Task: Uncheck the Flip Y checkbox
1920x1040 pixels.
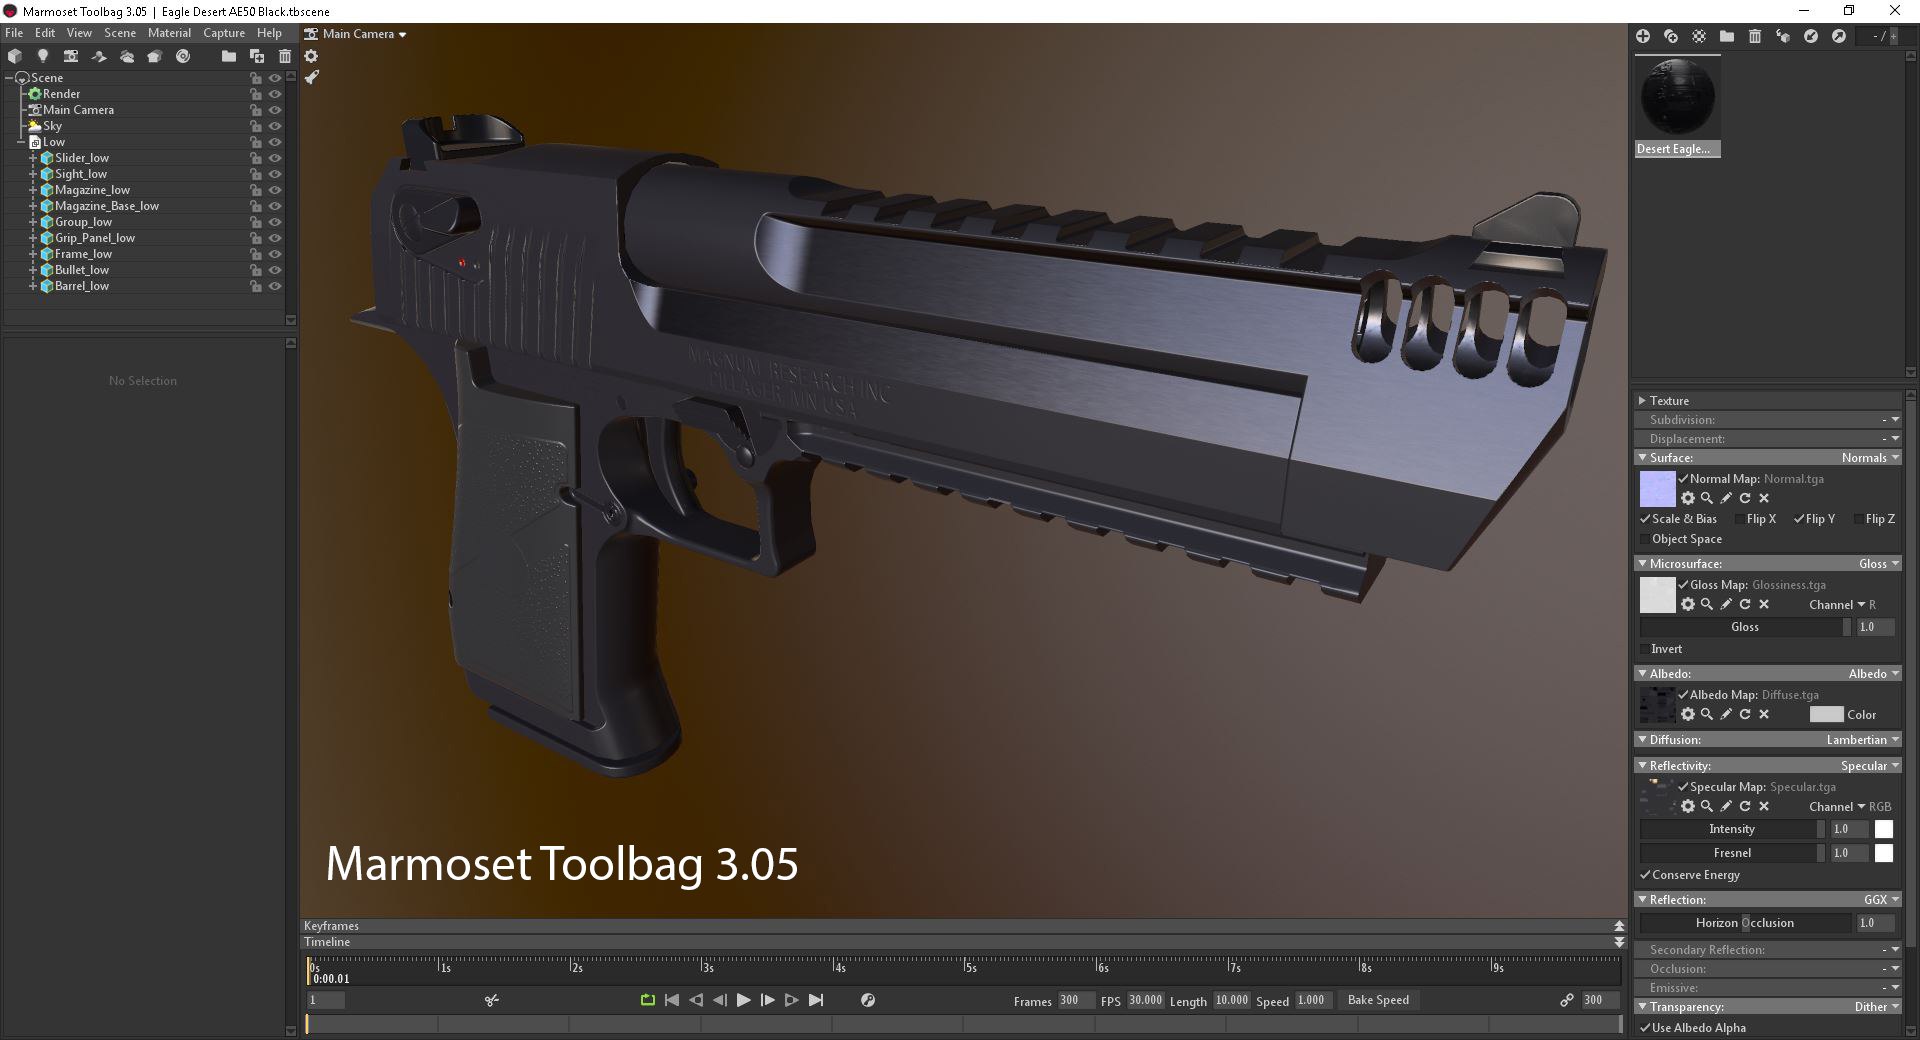Action: 1799,519
